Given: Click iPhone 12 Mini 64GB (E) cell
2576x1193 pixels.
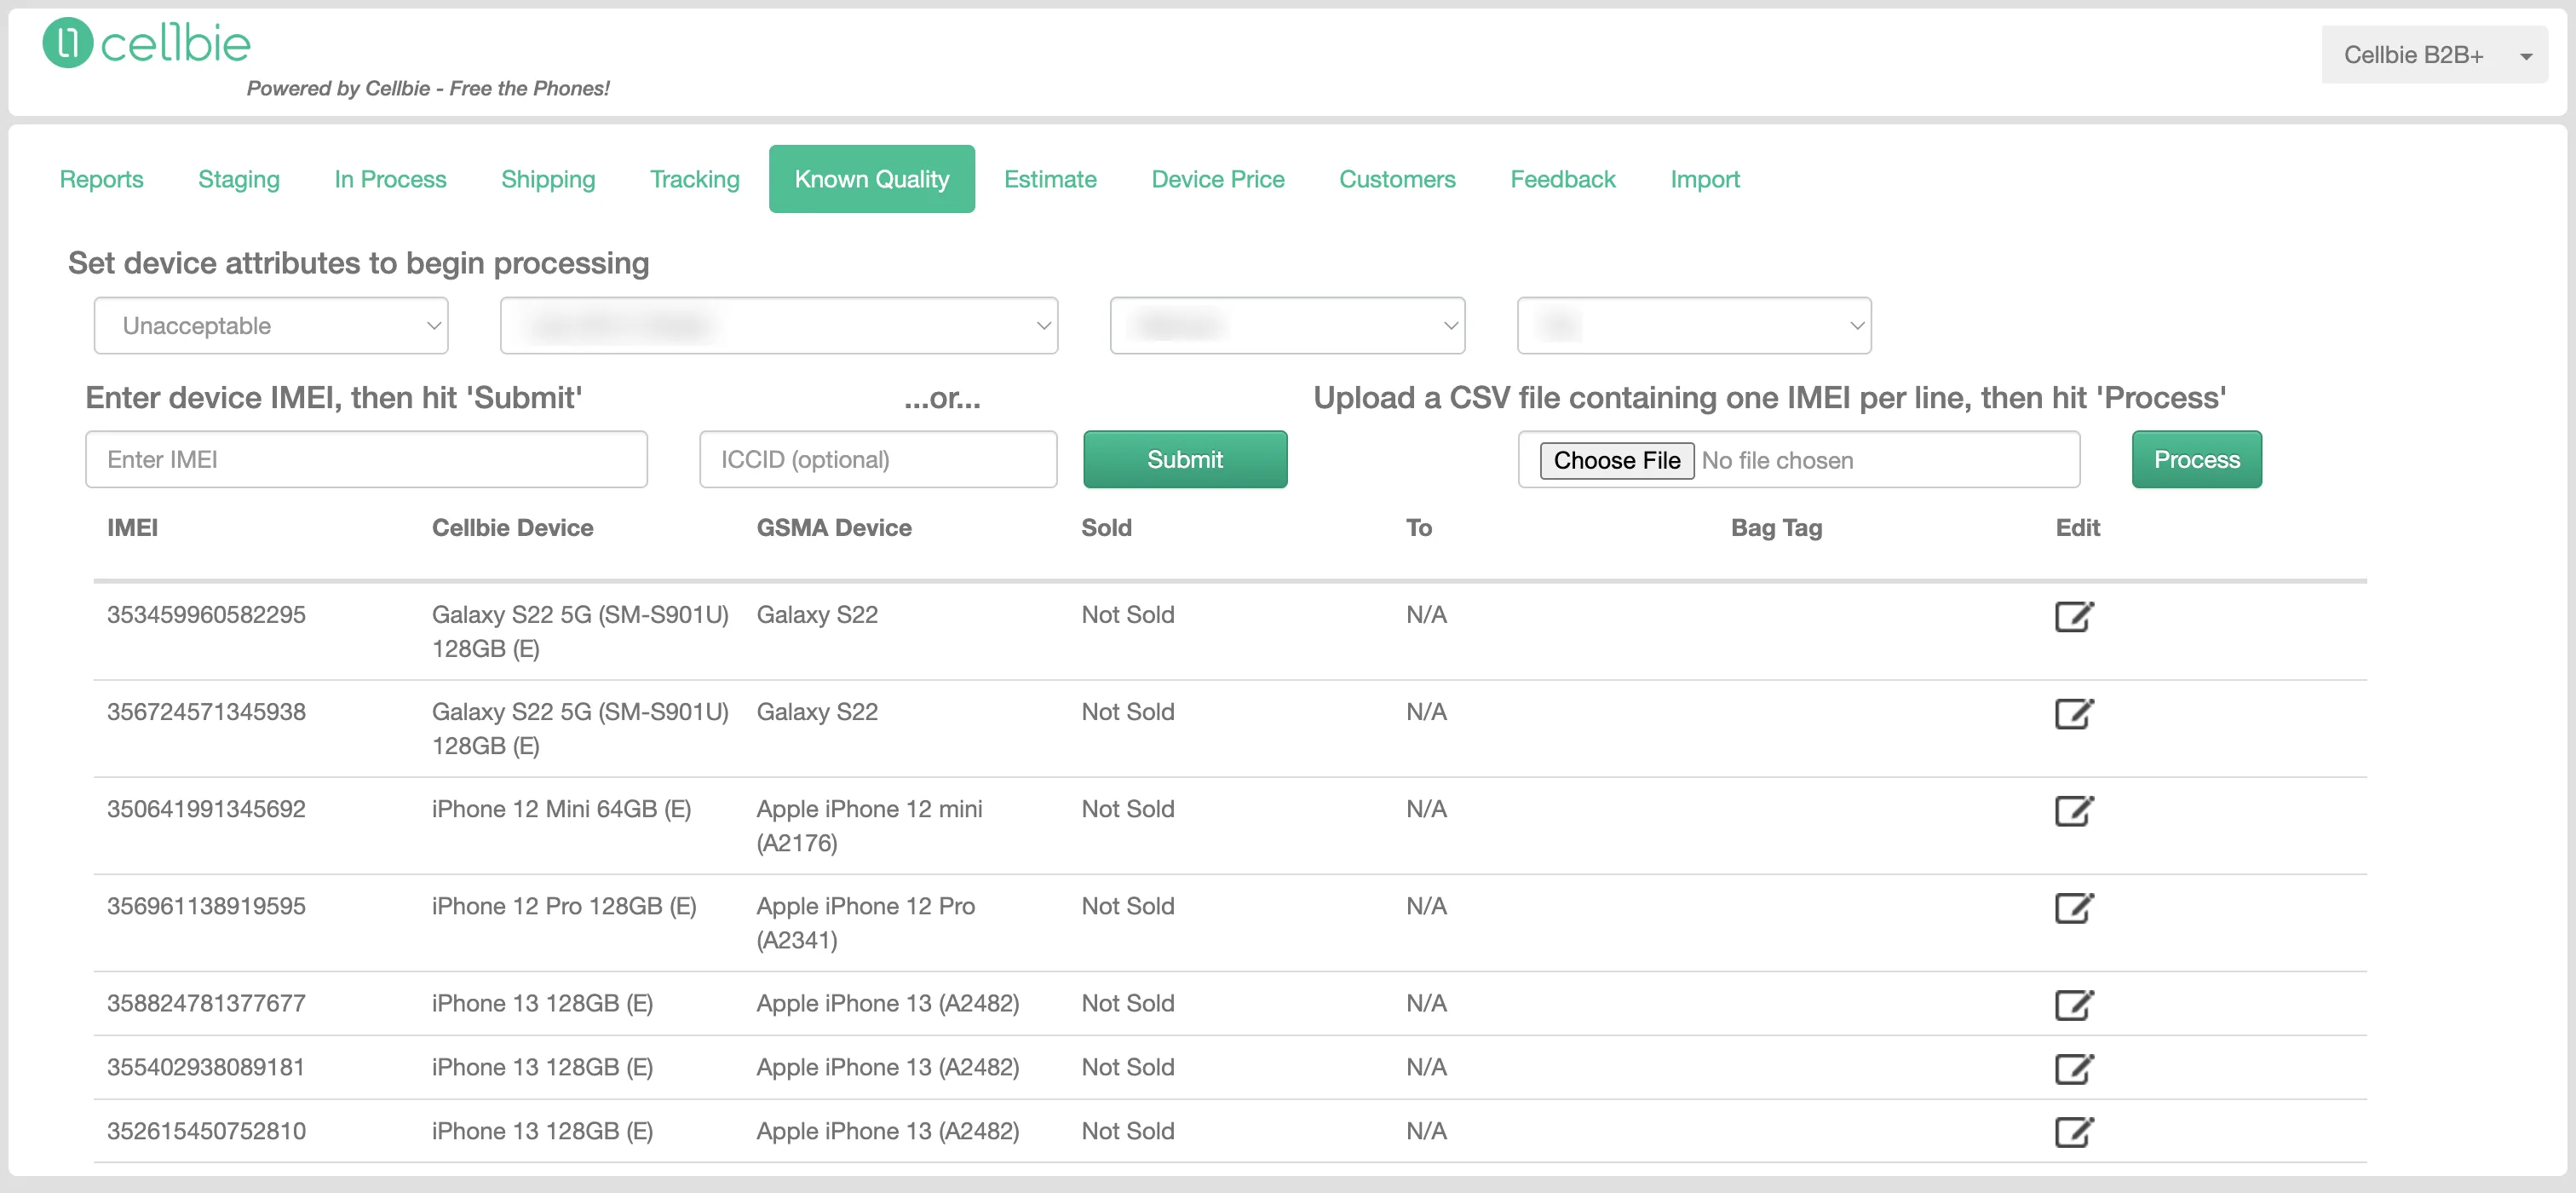Looking at the screenshot, I should (x=561, y=809).
